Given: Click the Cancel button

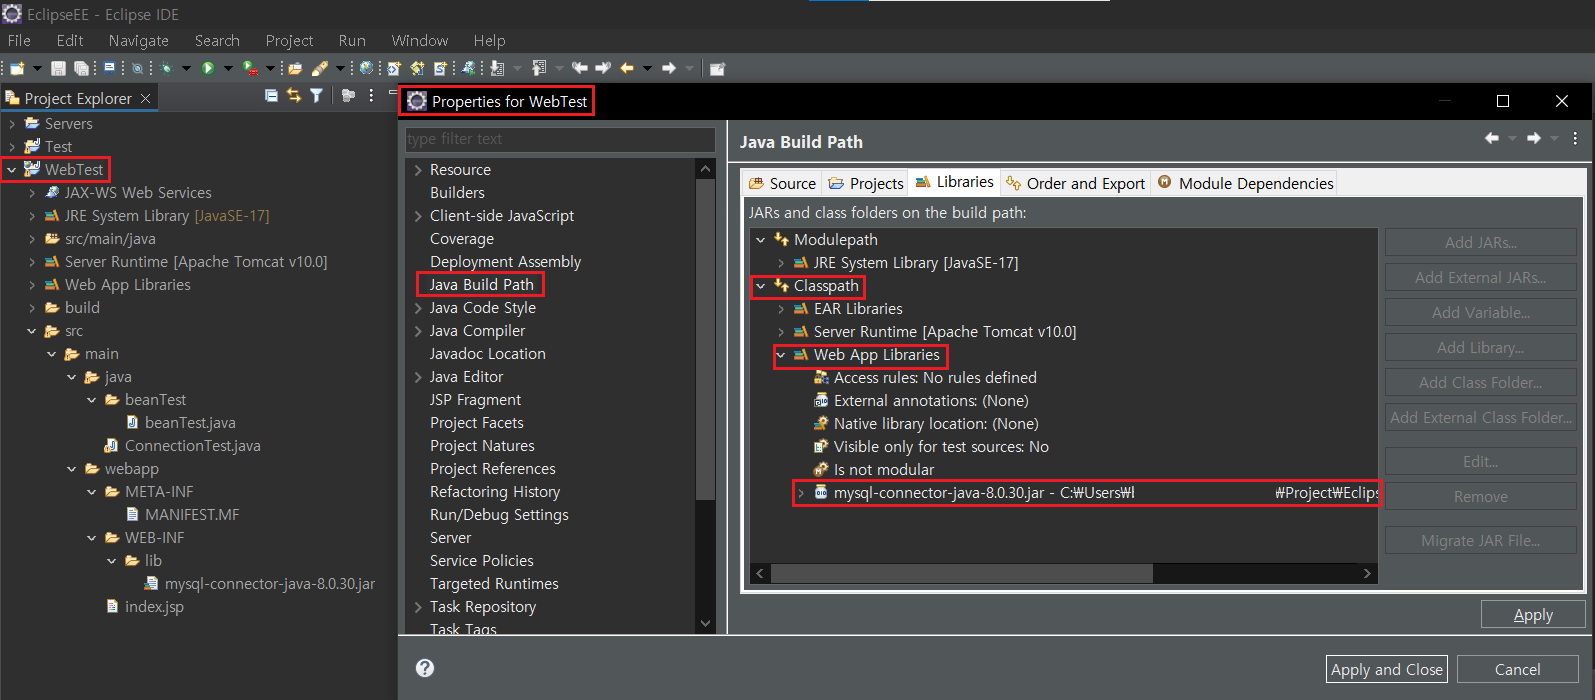Looking at the screenshot, I should coord(1517,670).
